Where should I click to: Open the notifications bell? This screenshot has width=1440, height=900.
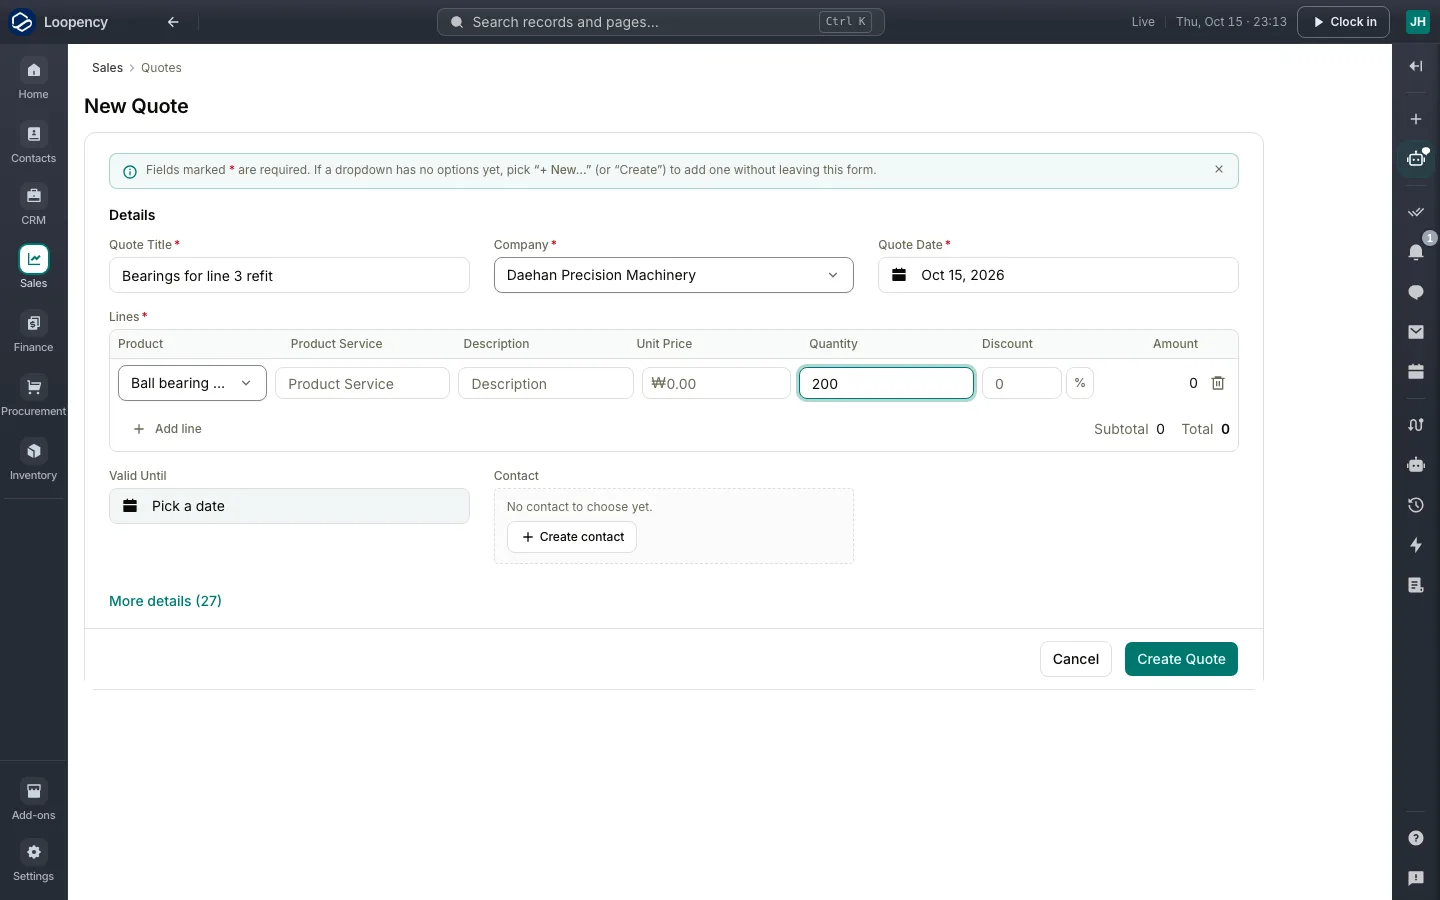coord(1416,252)
